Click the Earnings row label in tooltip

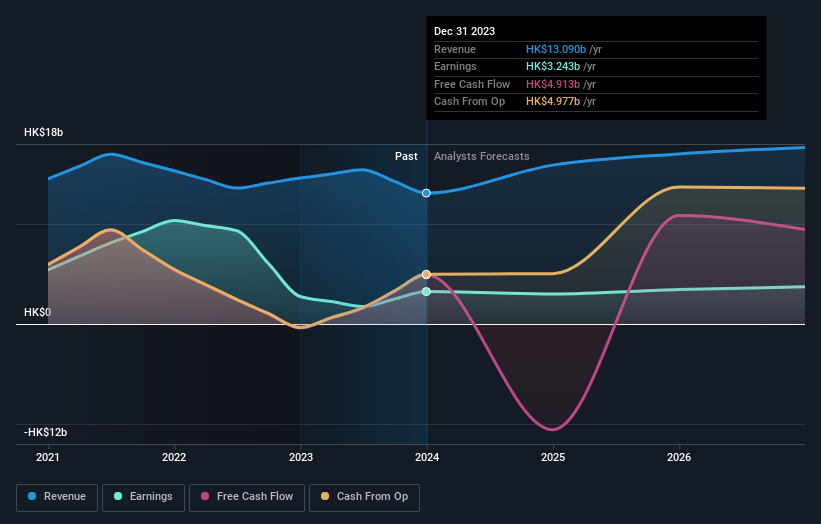pos(456,66)
